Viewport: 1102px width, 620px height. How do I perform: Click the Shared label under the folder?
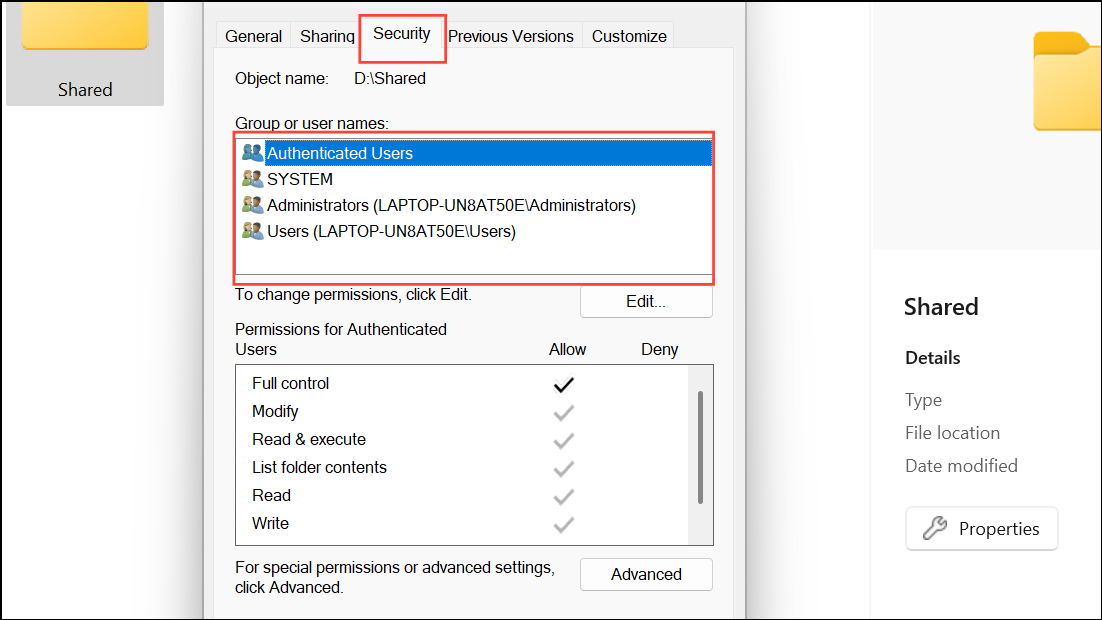[x=85, y=89]
